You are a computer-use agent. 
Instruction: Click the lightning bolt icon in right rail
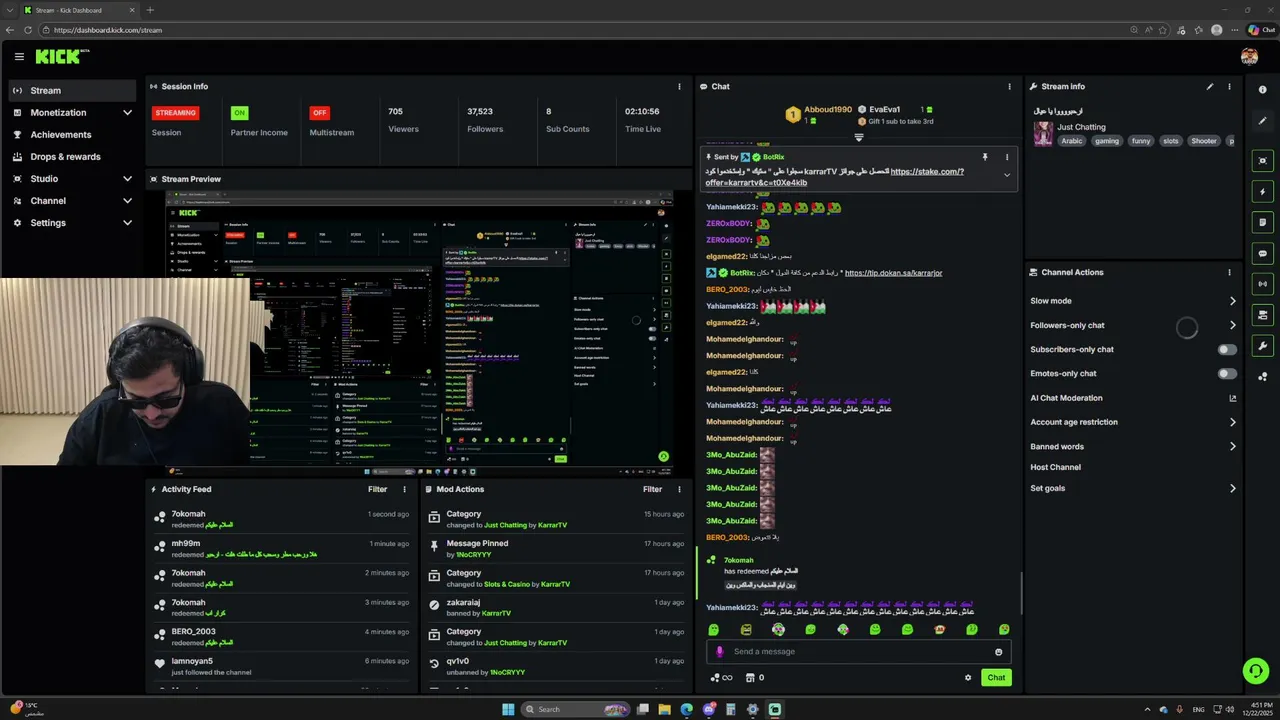1263,192
